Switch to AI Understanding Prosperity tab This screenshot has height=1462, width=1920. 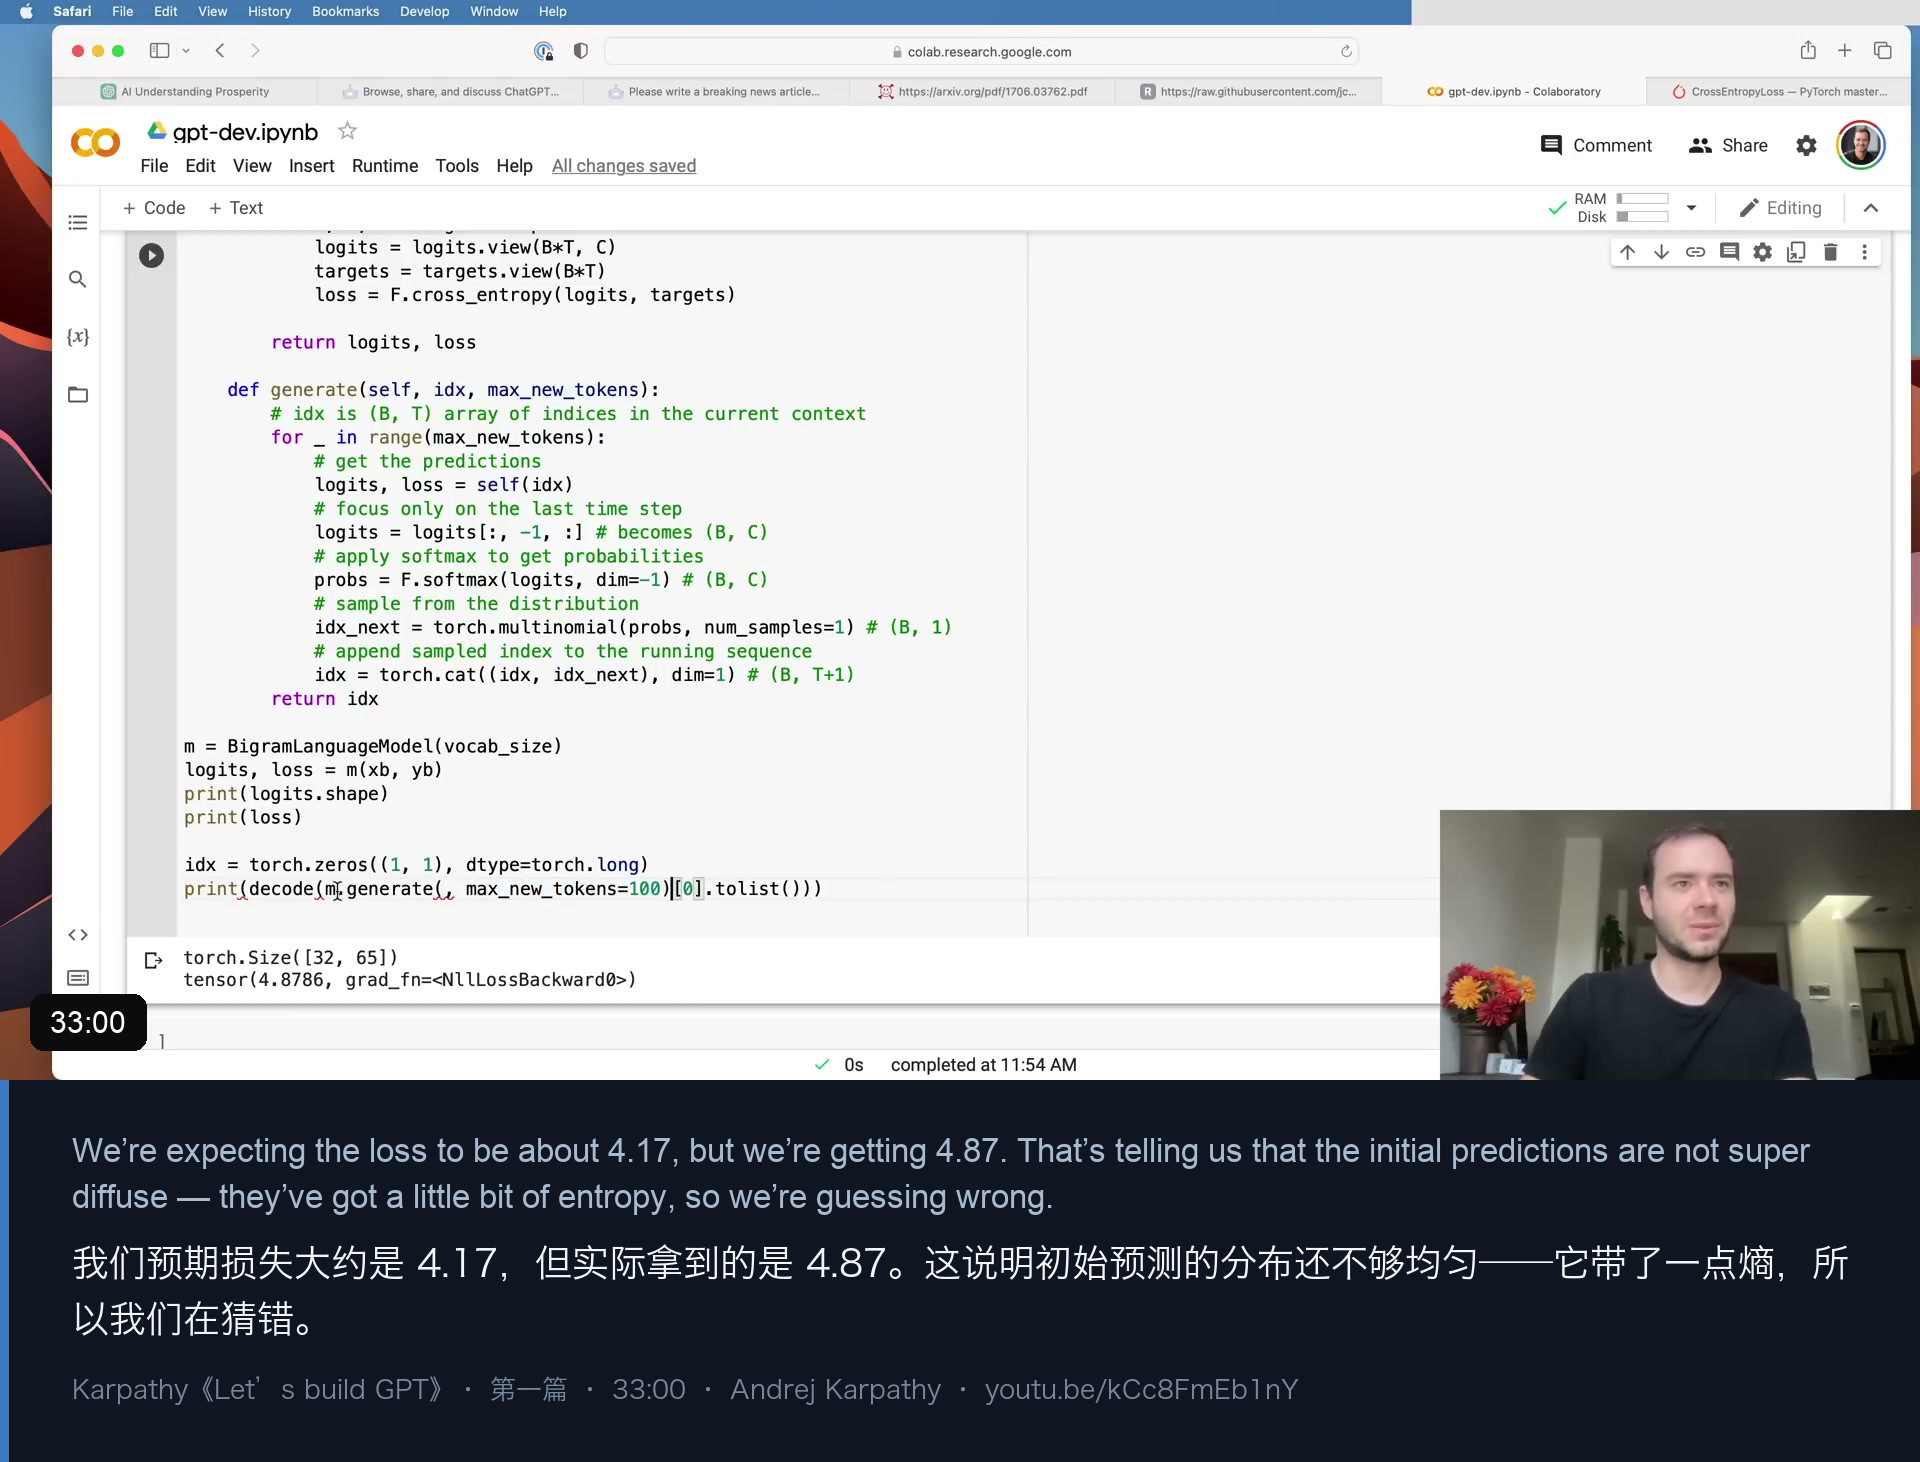(x=185, y=91)
